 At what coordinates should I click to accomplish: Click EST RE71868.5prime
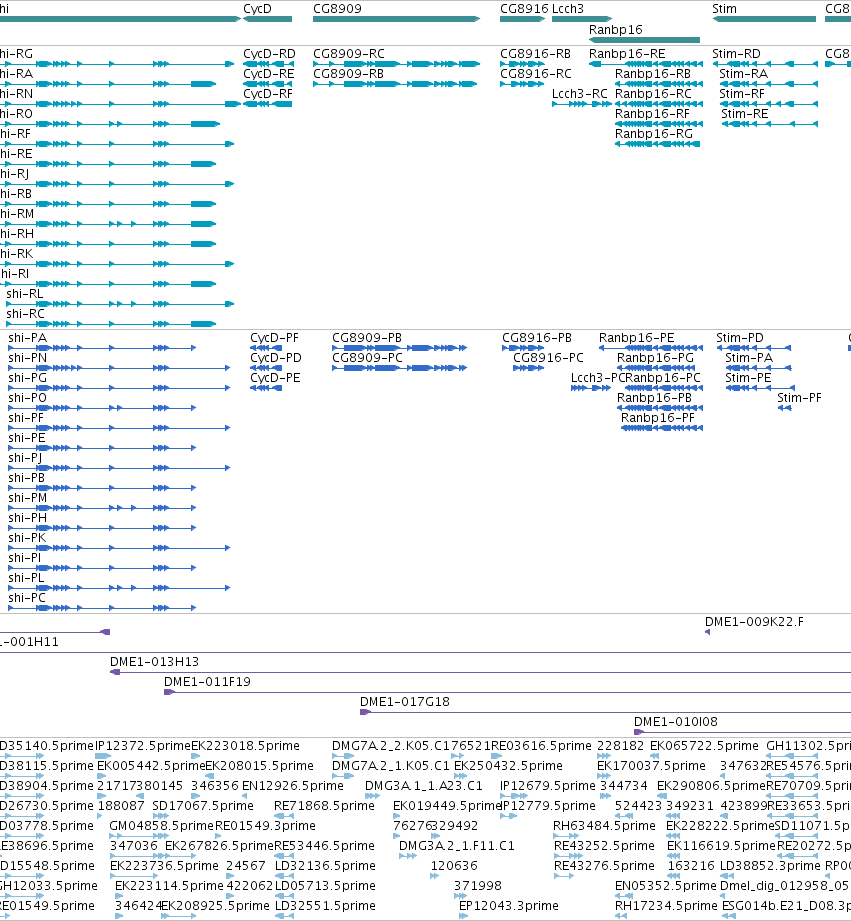tap(324, 805)
